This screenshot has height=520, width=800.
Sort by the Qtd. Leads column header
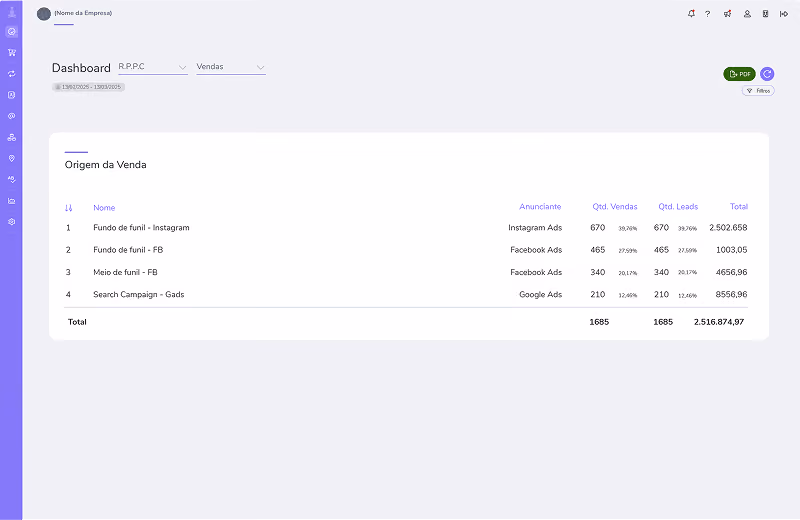tap(678, 207)
